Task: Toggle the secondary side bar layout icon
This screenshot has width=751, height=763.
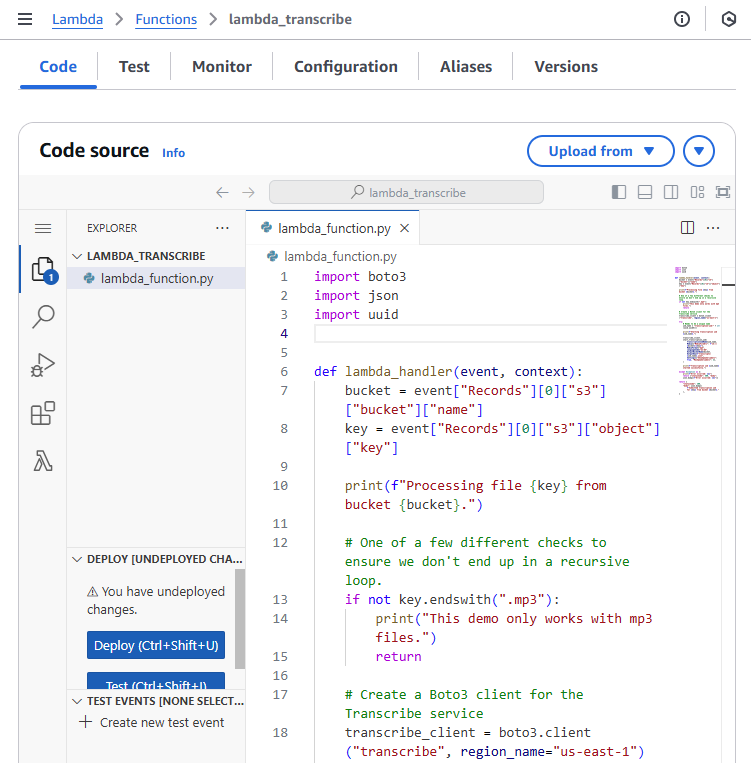Action: pos(671,192)
